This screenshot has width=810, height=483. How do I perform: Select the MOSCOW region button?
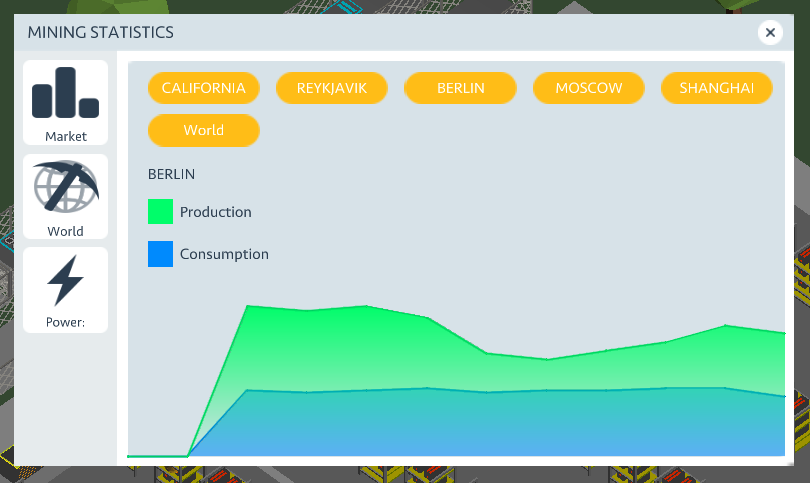pos(588,88)
